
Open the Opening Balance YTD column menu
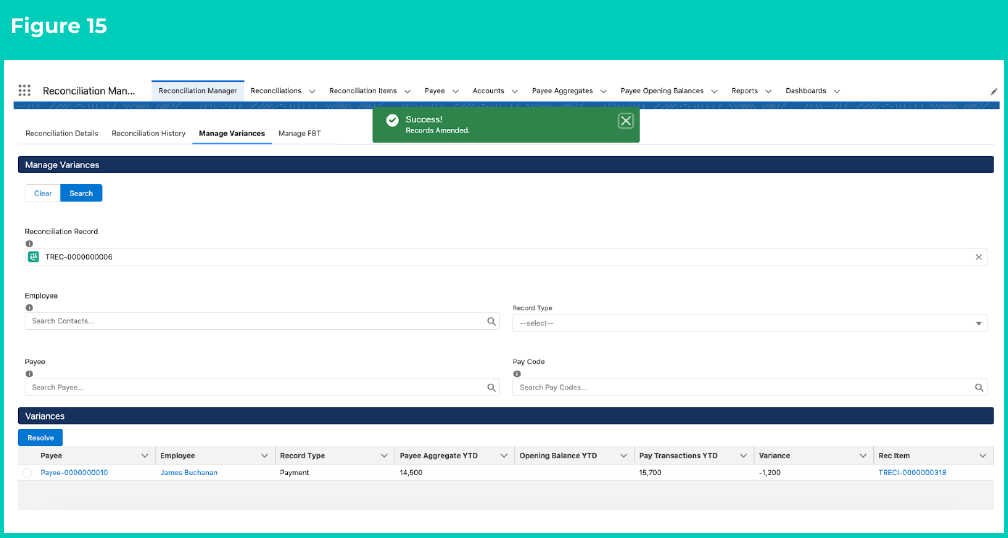point(623,456)
